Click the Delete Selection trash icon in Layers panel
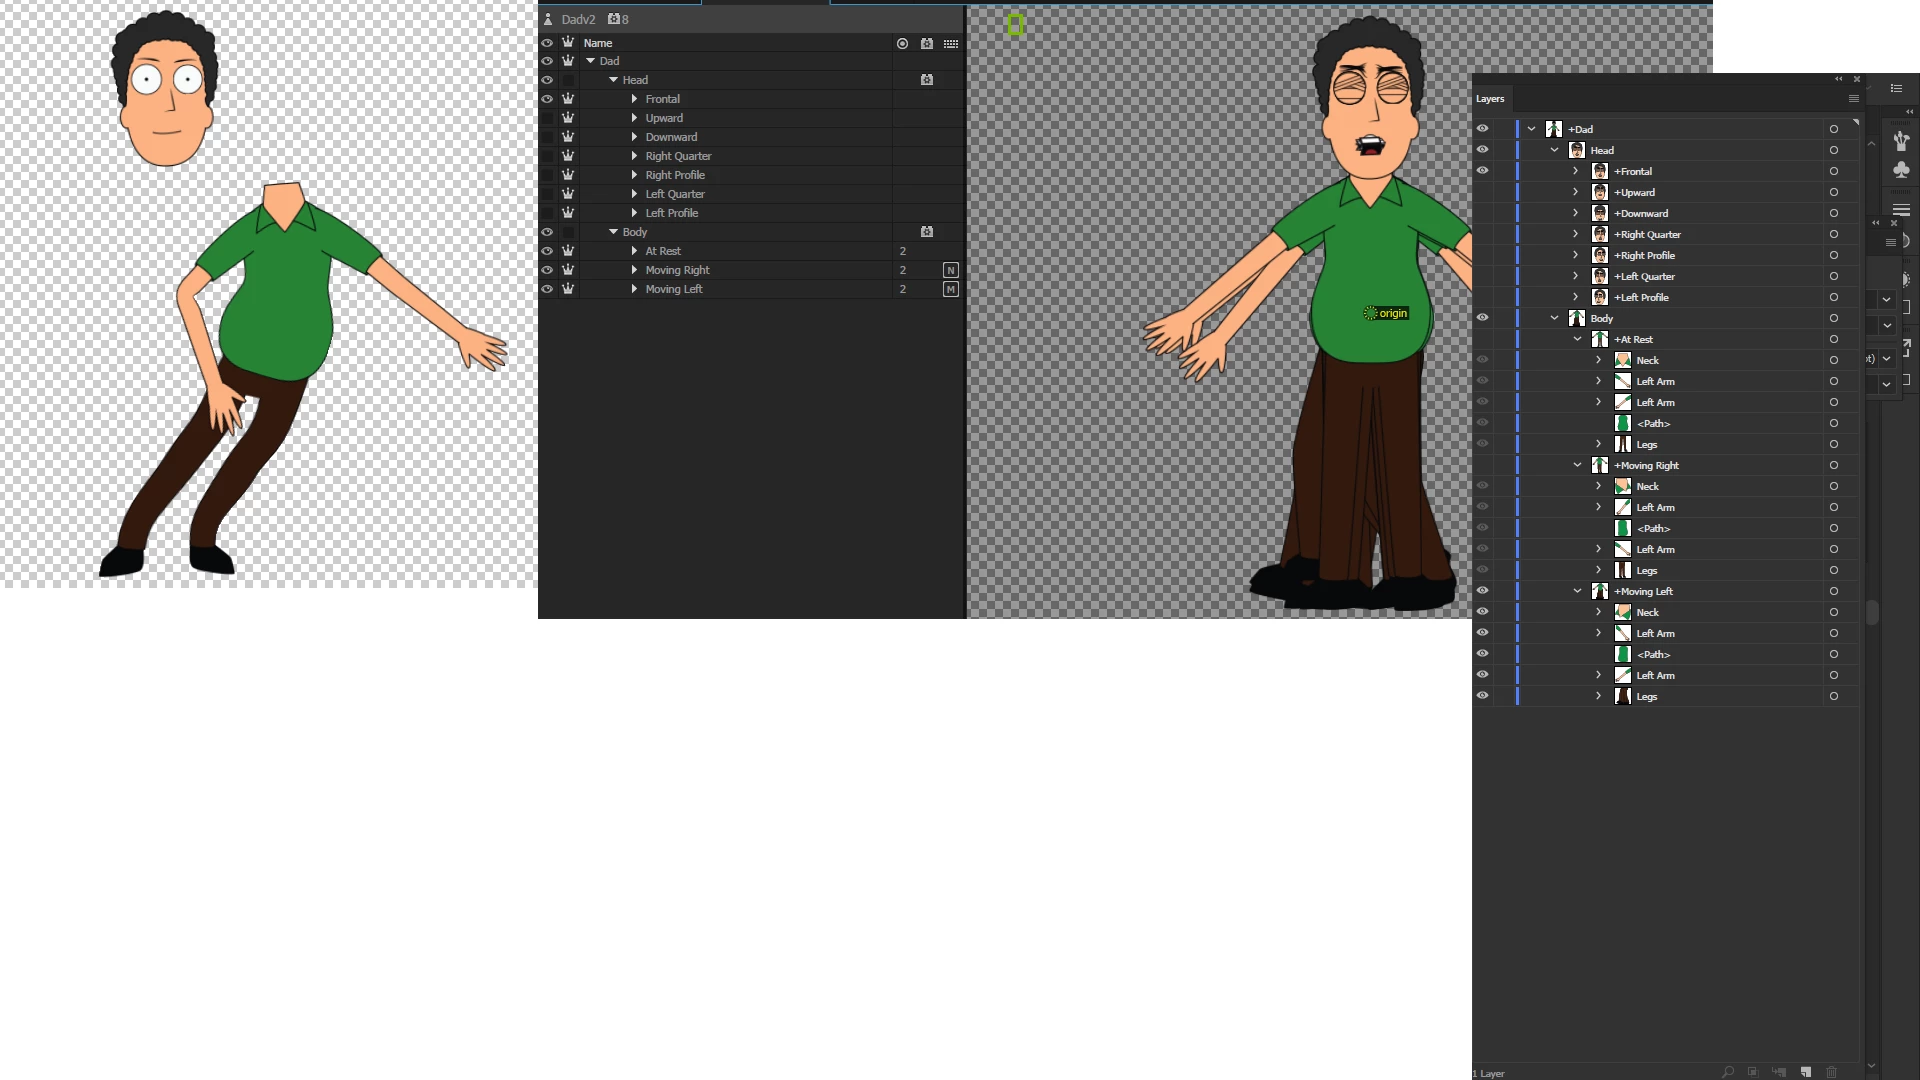 [x=1832, y=1072]
